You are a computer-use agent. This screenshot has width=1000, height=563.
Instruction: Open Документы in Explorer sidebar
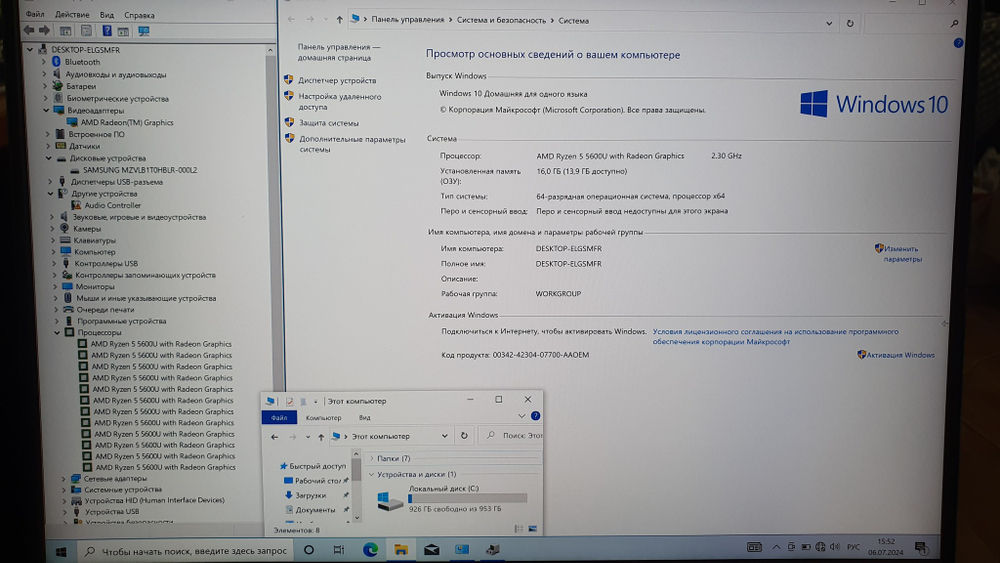[x=315, y=510]
